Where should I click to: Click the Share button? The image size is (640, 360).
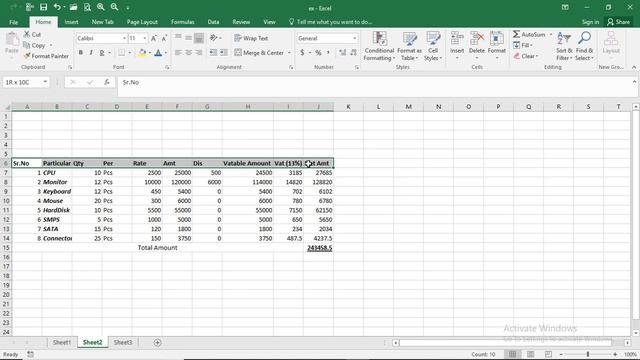(618, 22)
